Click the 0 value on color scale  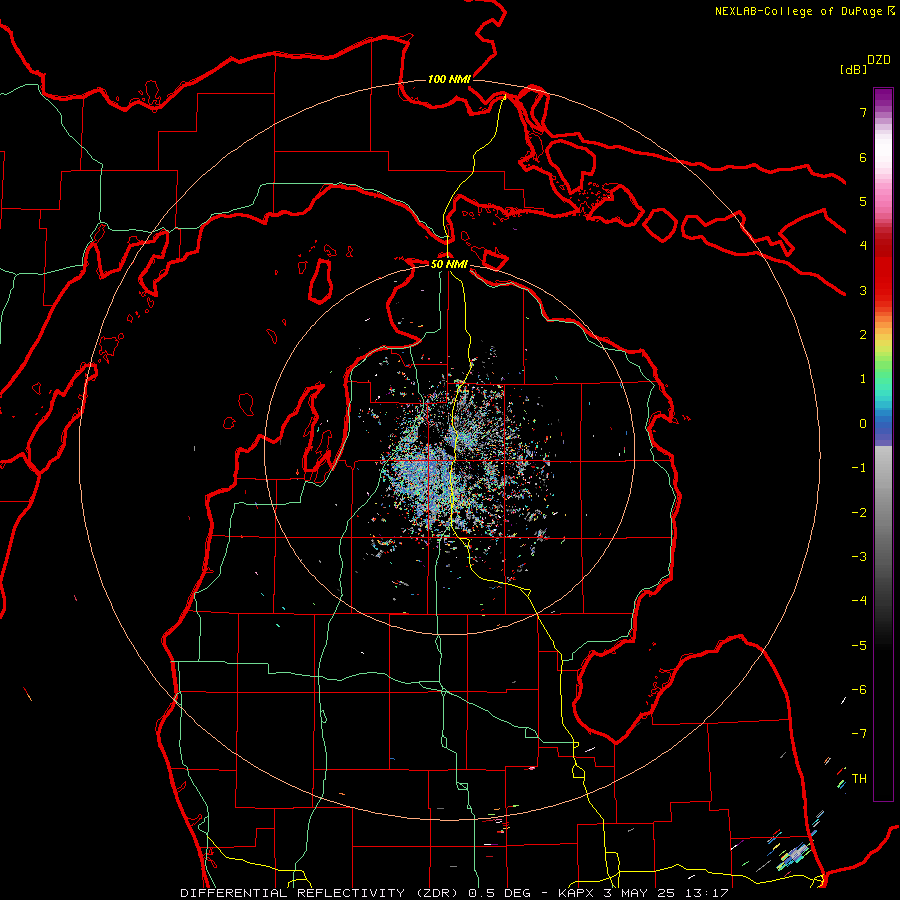pos(863,424)
